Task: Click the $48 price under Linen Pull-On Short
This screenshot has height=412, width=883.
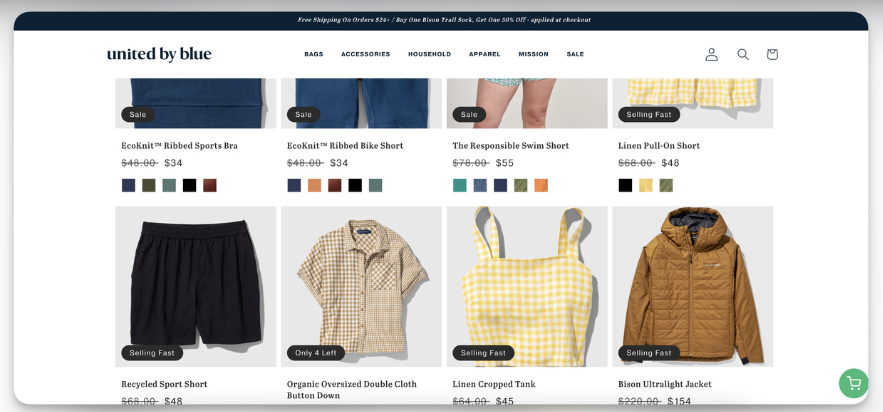Action: 670,163
